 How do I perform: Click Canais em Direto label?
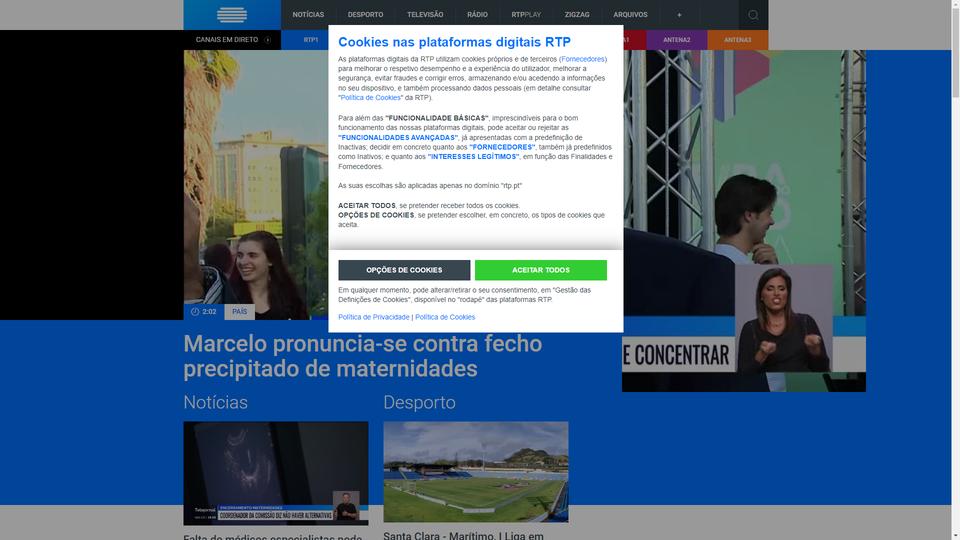coord(227,40)
